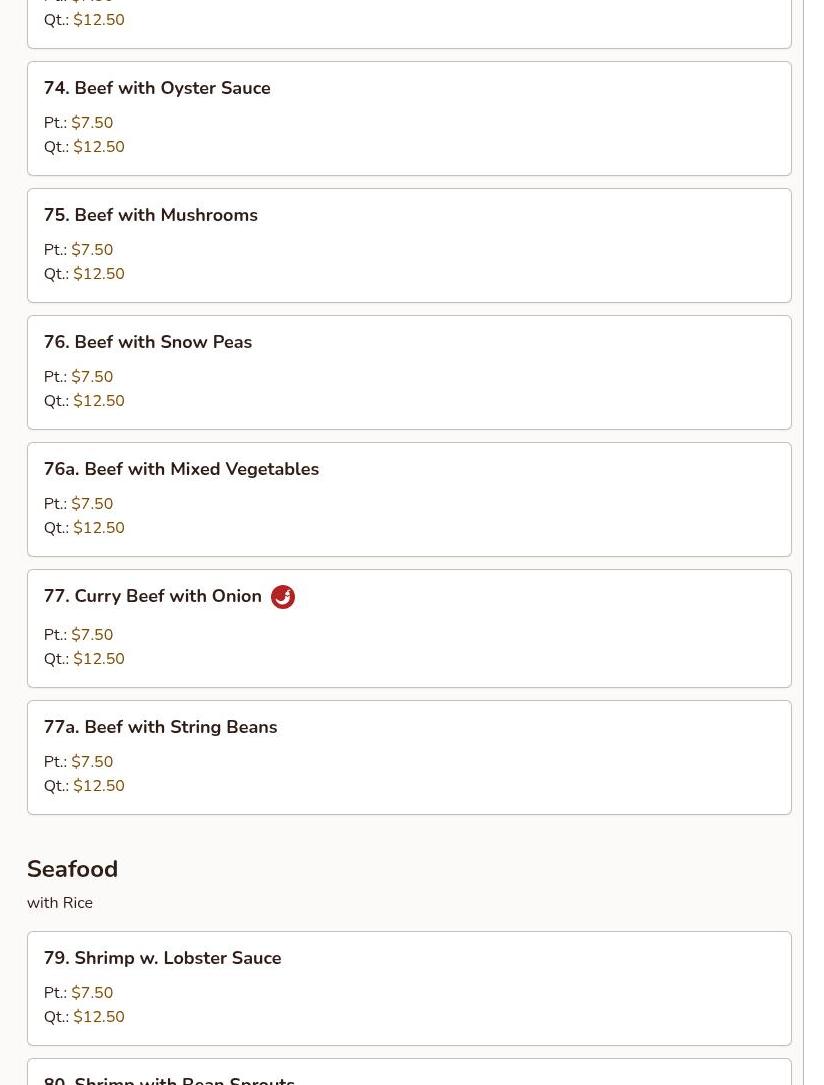Click the spicy pepper icon on Curry Beef
Image resolution: width=824 pixels, height=1085 pixels.
tap(283, 597)
